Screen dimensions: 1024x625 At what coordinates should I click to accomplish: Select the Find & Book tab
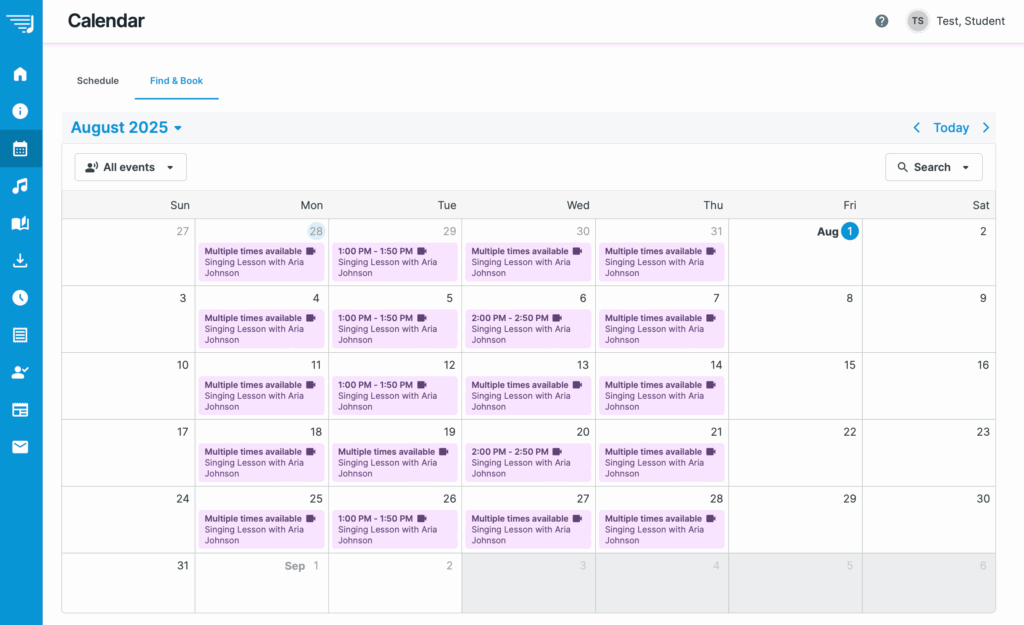coord(176,81)
